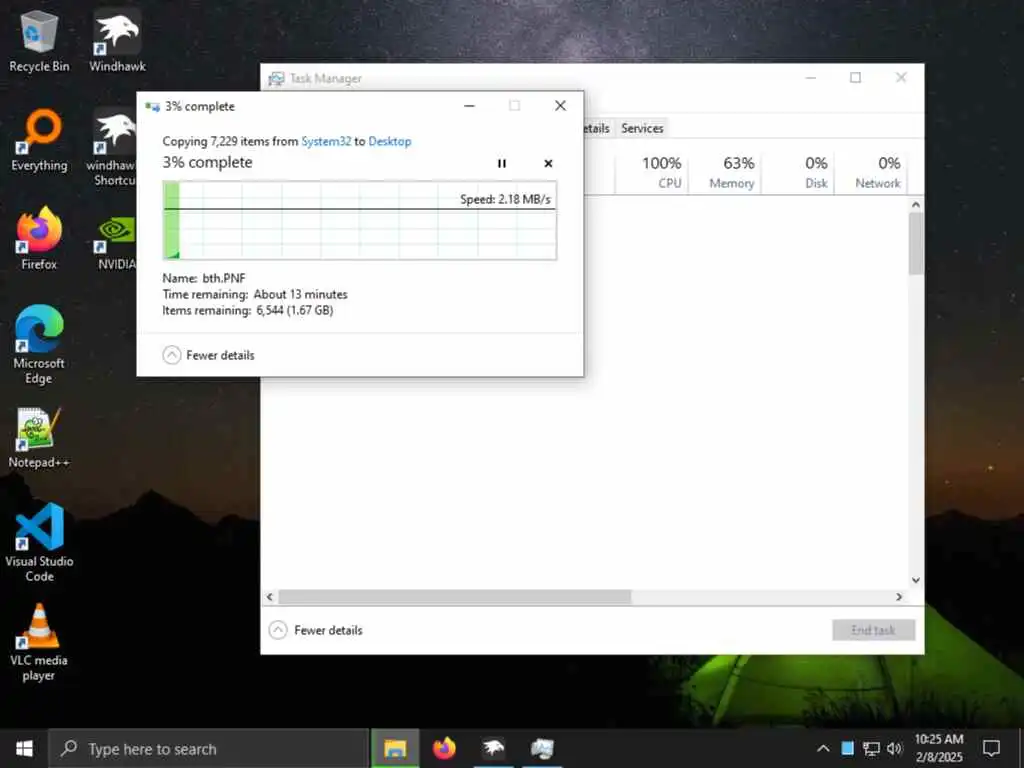Launch the Microsoft Edge desktop shortcut
Image resolution: width=1024 pixels, height=768 pixels.
click(39, 345)
